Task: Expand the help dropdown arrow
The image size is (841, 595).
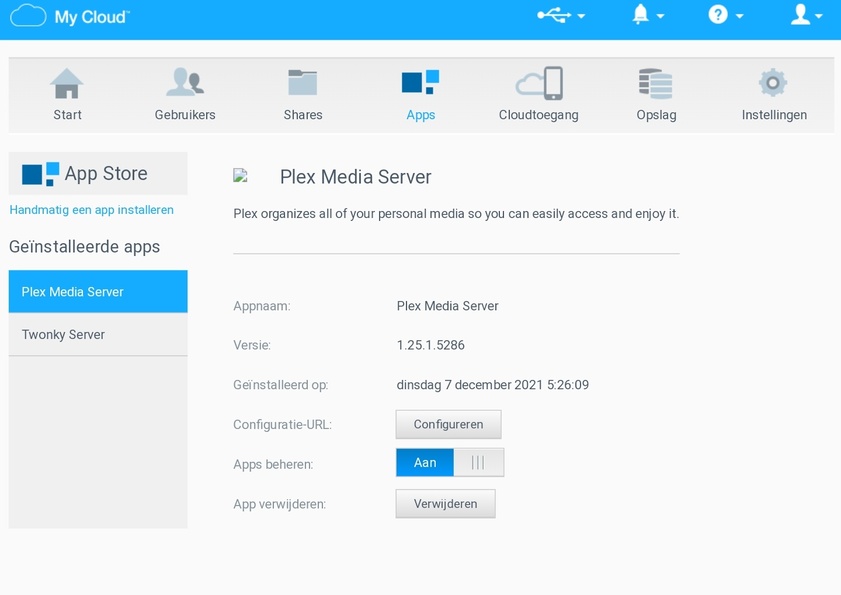Action: (x=740, y=17)
